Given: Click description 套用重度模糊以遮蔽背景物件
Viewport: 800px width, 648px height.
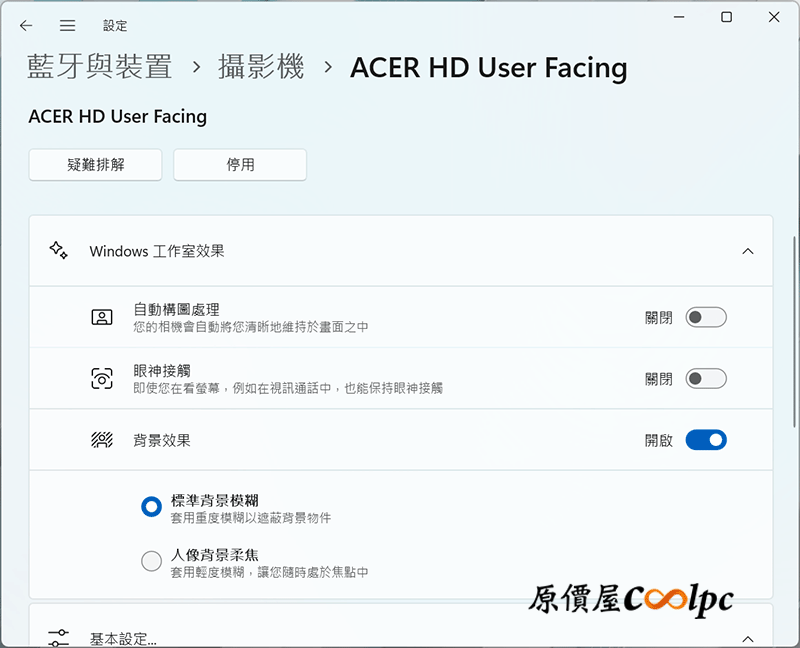Looking at the screenshot, I should pyautogui.click(x=251, y=518).
